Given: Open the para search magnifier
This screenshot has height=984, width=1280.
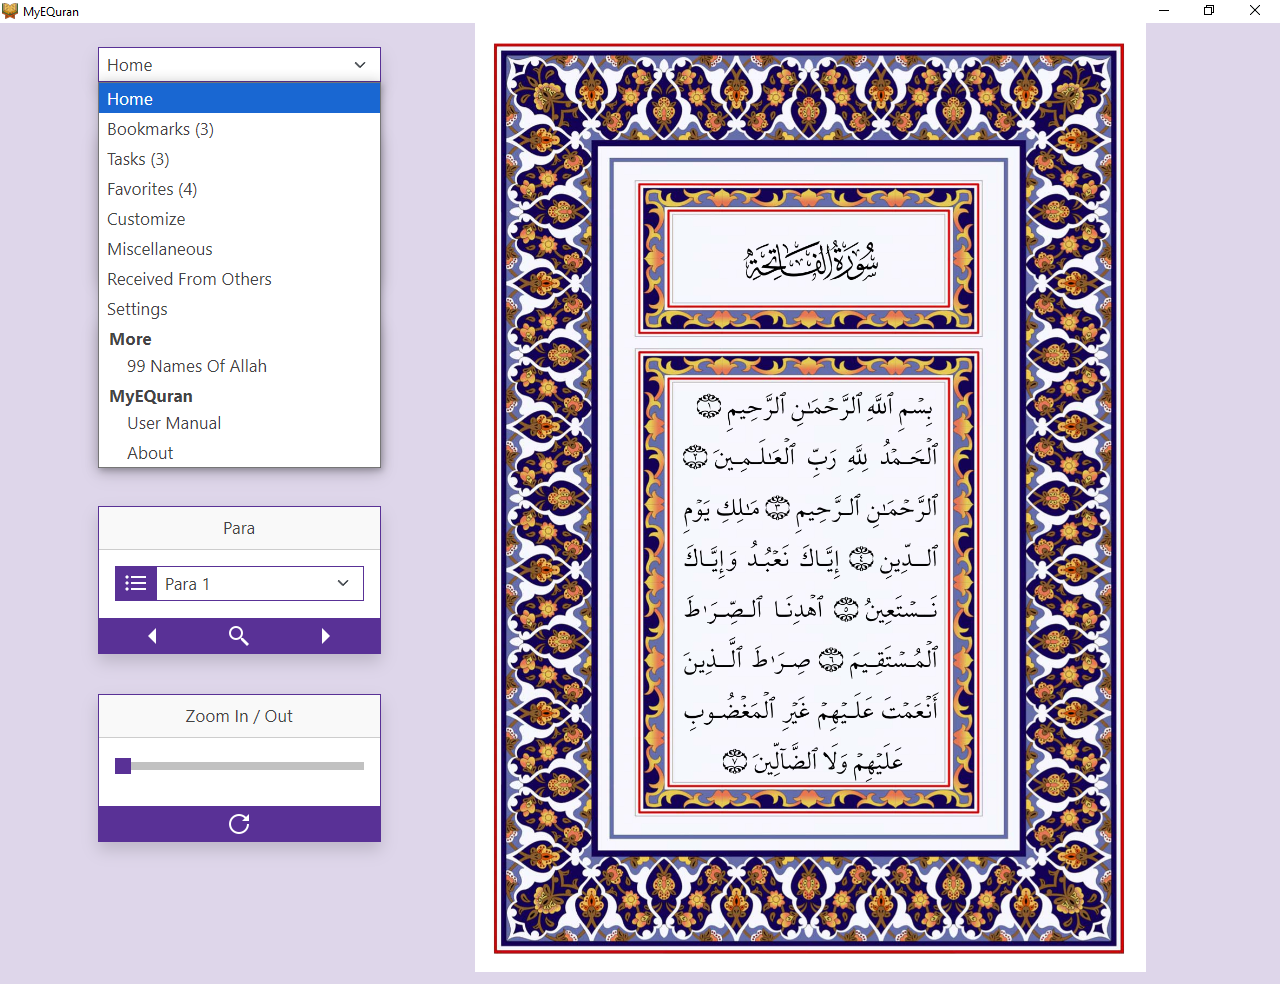Looking at the screenshot, I should 238,635.
